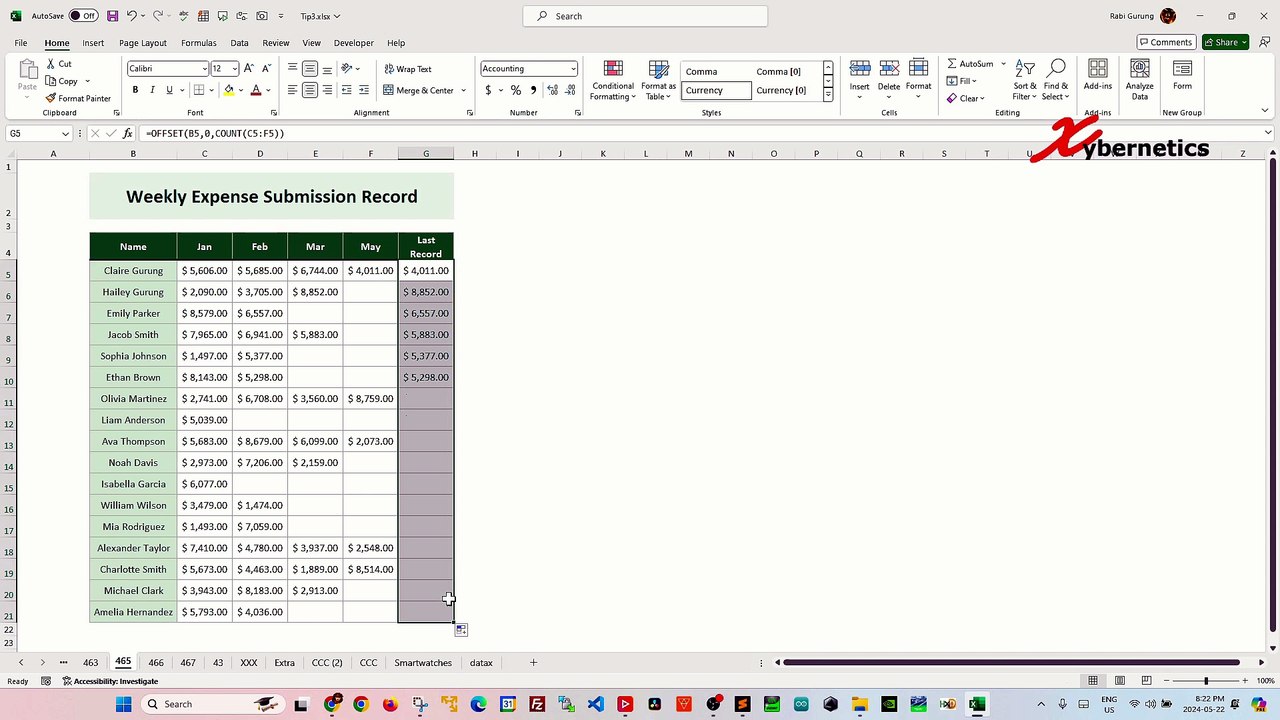Click Excel icon in taskbar

click(977, 704)
